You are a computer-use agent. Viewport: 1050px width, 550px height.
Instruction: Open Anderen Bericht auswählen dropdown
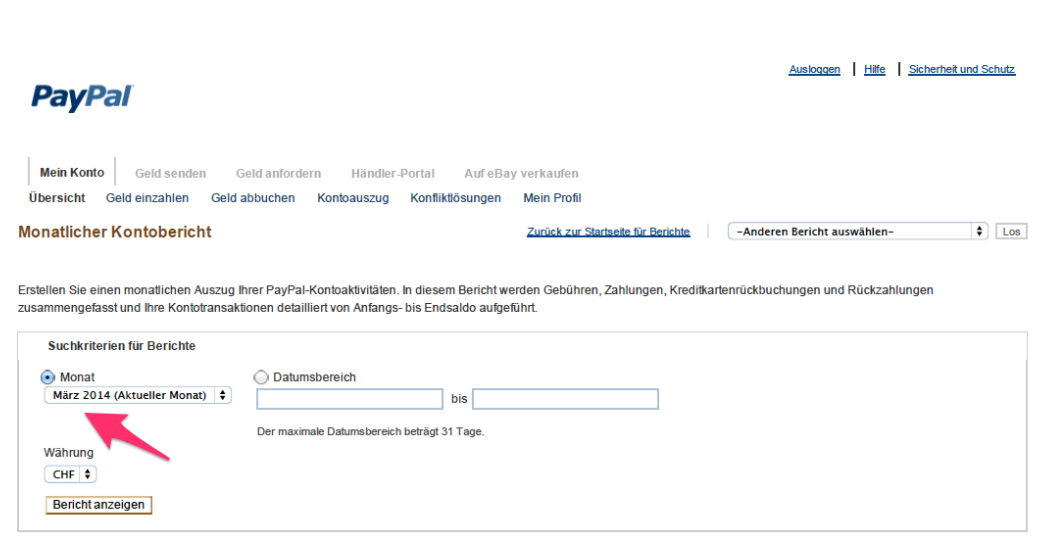click(x=858, y=231)
